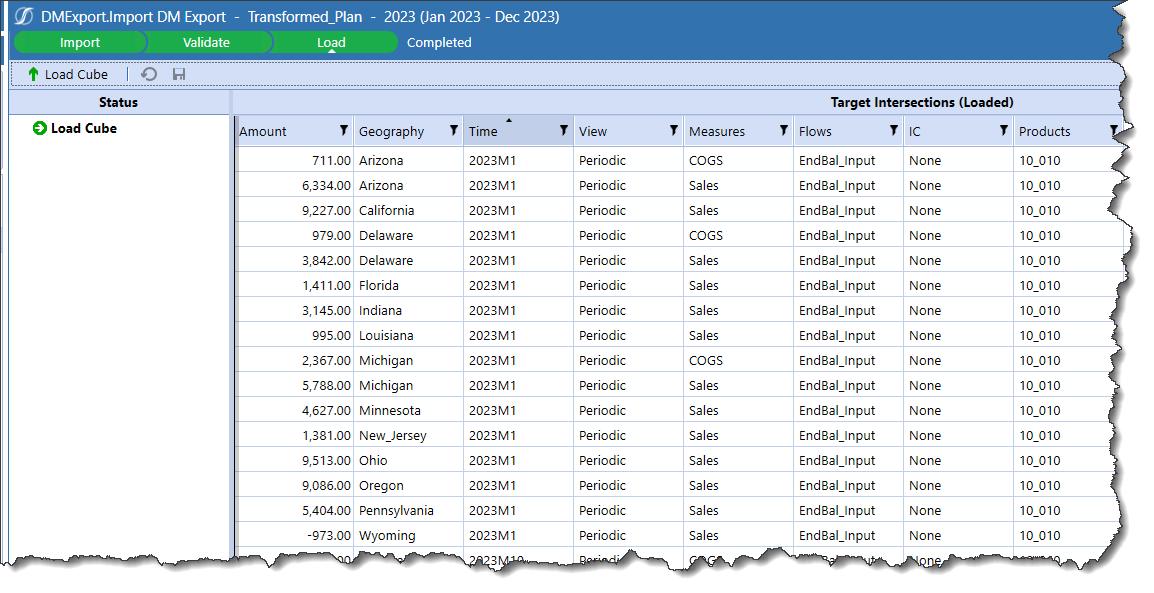Click the OneStream logo icon in title bar
1154x593 pixels.
click(x=24, y=16)
